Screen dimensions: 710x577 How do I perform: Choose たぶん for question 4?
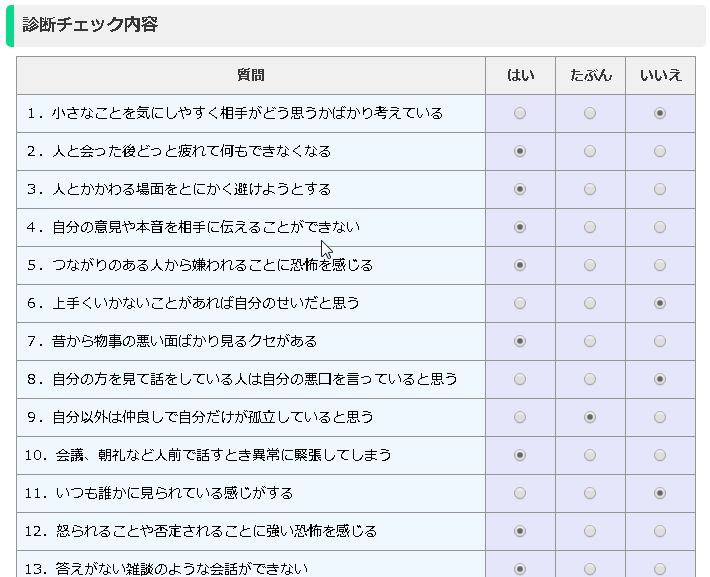590,228
